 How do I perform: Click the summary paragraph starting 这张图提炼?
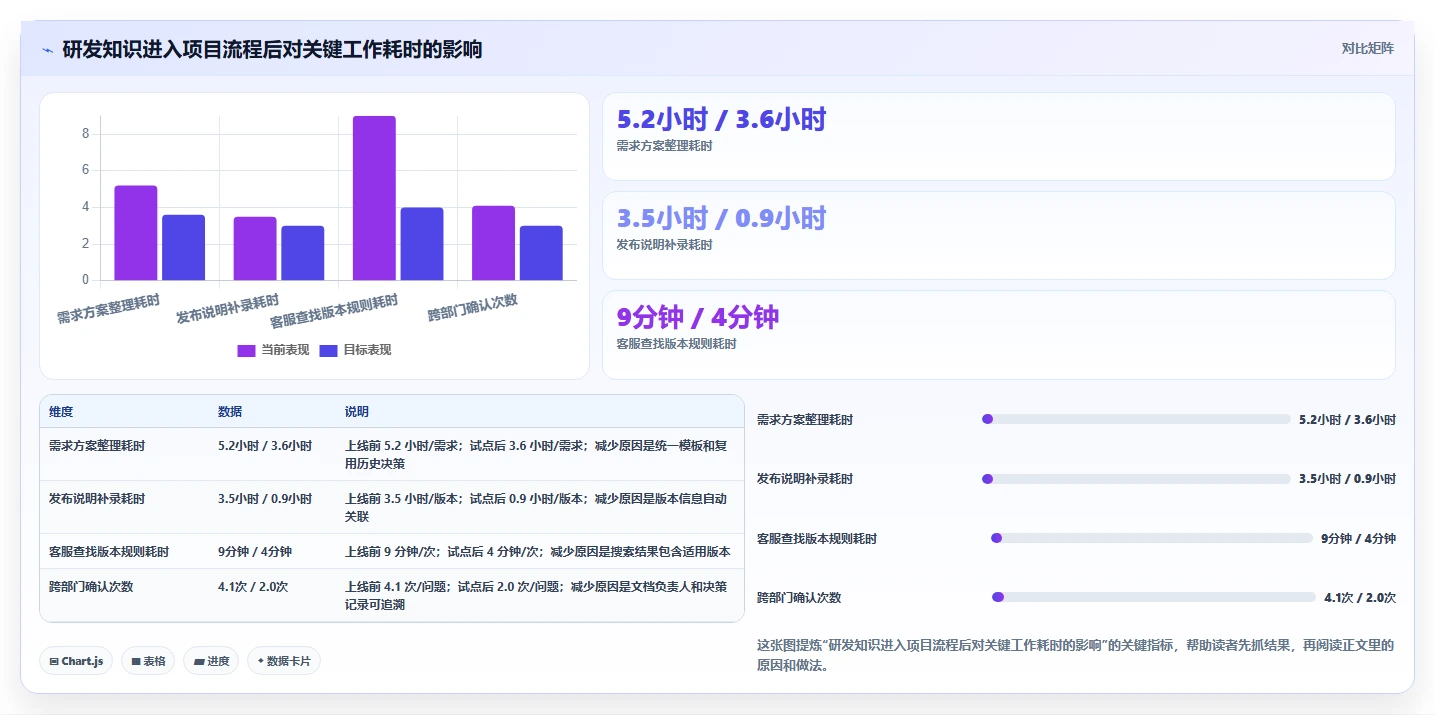click(1075, 655)
